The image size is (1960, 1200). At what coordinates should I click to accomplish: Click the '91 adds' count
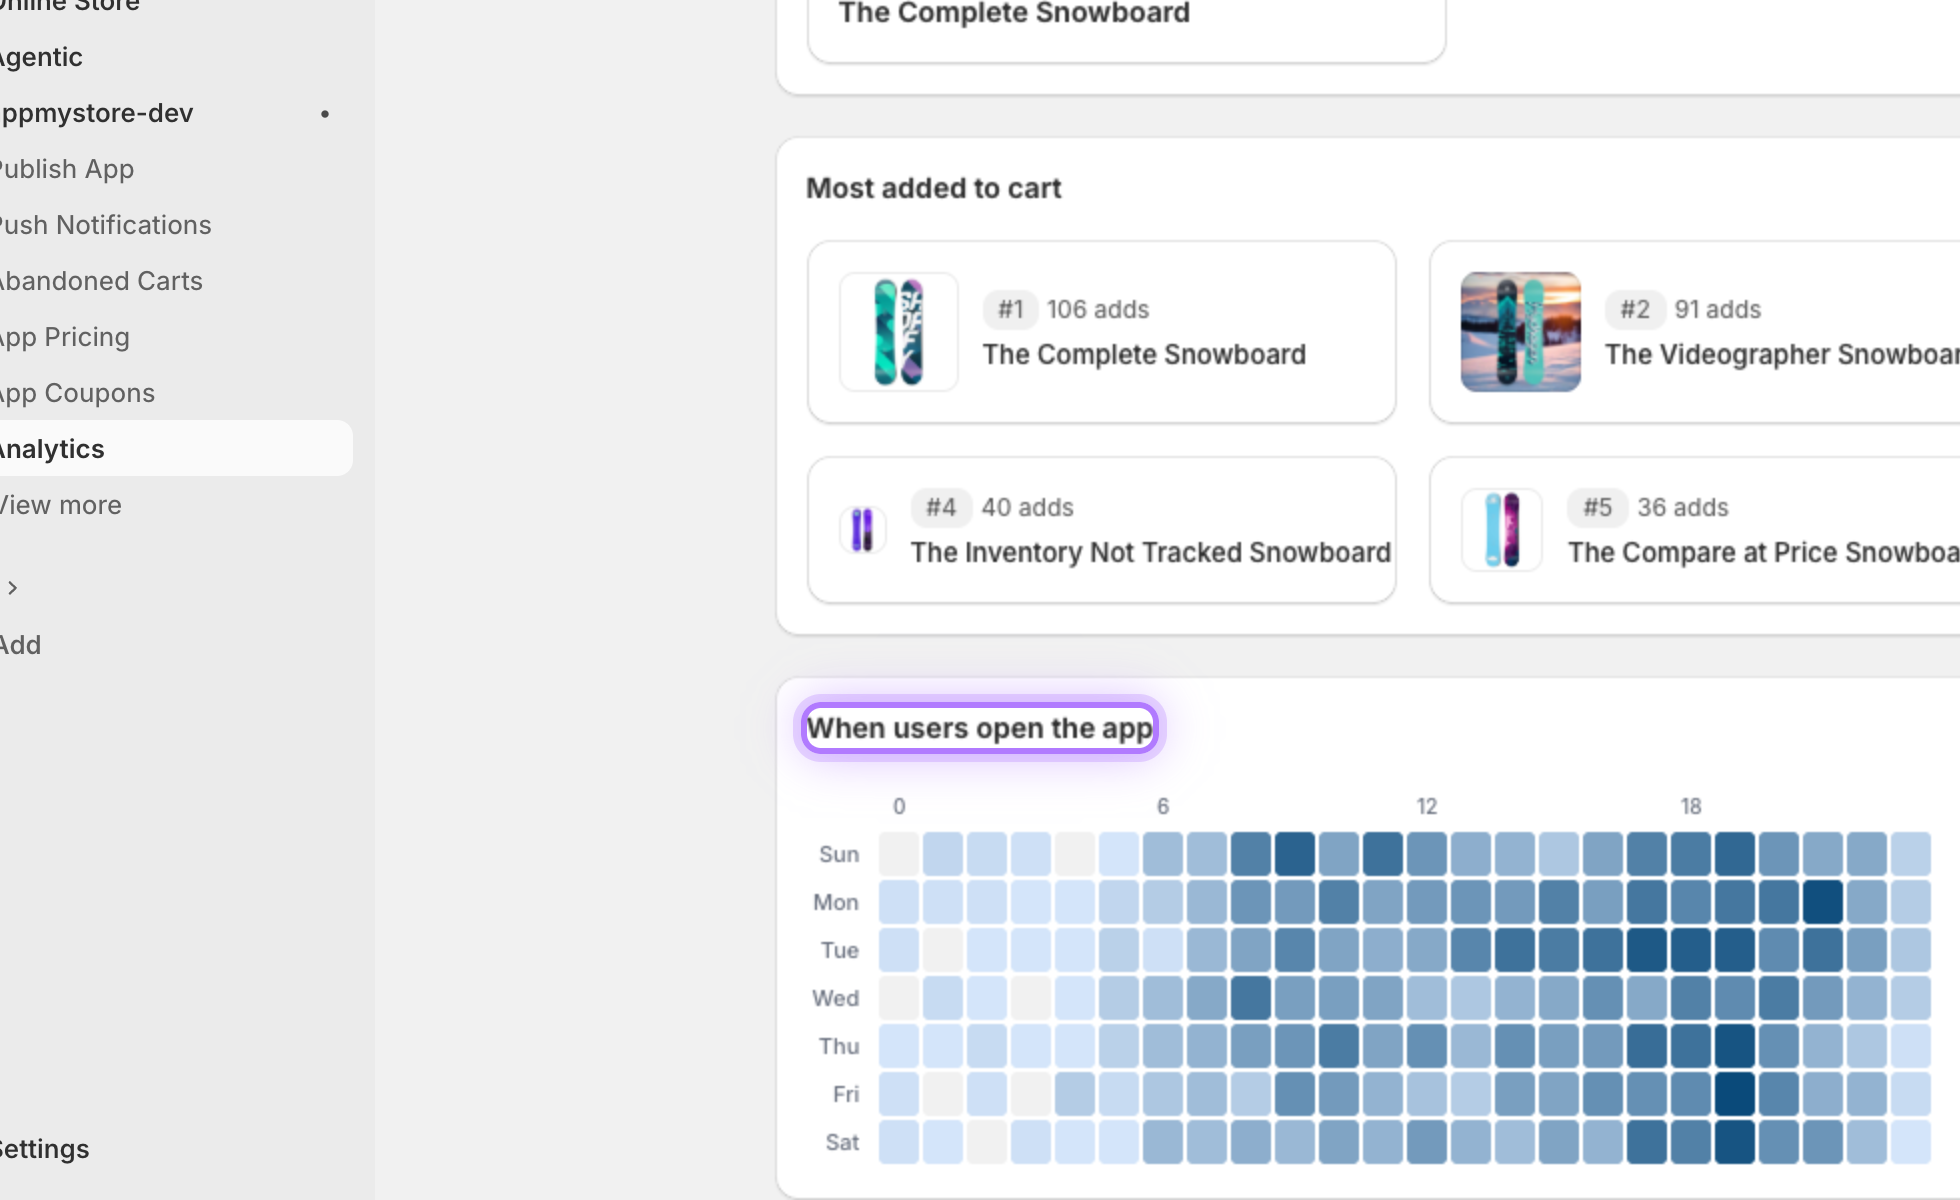(x=1718, y=310)
